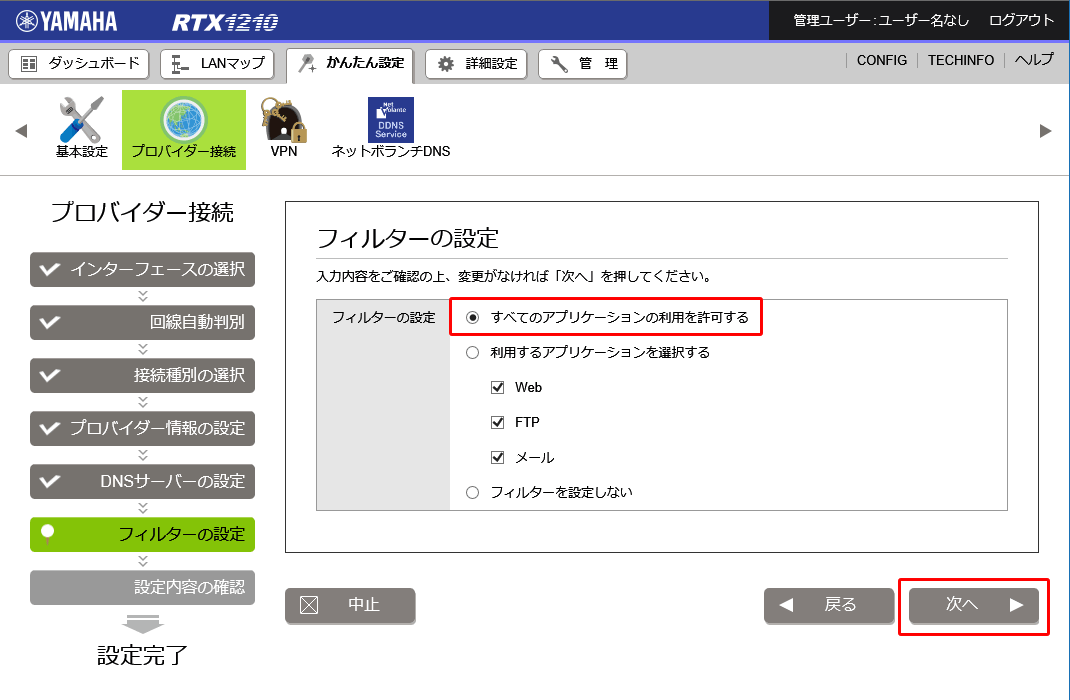Uncheck the Web checkbox

498,387
